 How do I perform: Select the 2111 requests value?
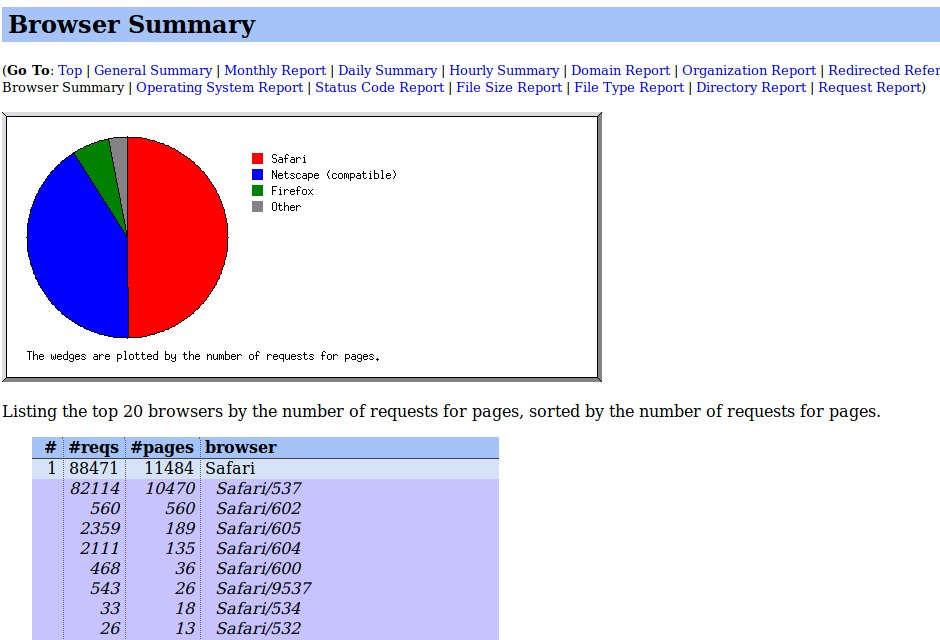tap(100, 548)
